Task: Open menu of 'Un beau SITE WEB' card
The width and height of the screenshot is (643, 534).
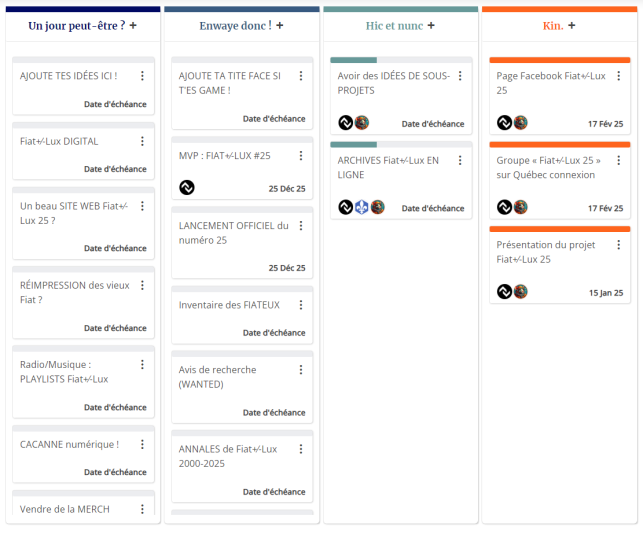Action: coord(142,206)
